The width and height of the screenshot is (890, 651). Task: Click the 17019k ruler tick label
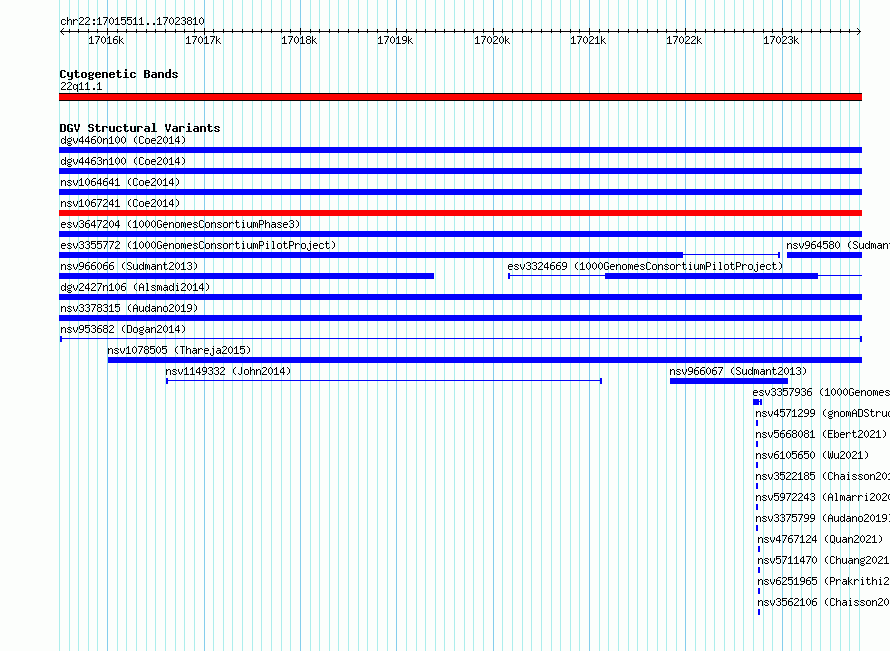point(395,40)
